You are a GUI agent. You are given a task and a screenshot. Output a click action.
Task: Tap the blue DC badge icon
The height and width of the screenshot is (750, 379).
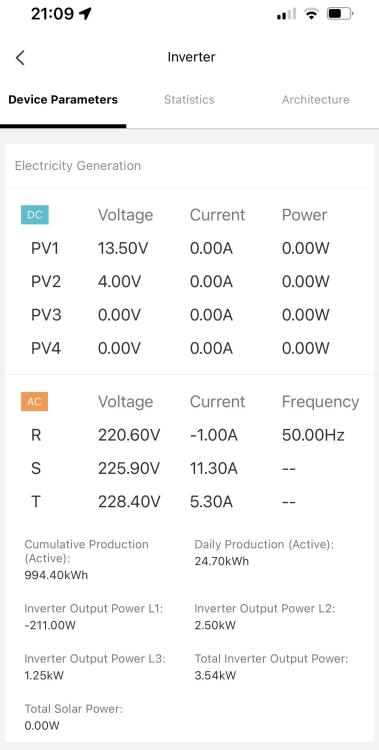[34, 215]
